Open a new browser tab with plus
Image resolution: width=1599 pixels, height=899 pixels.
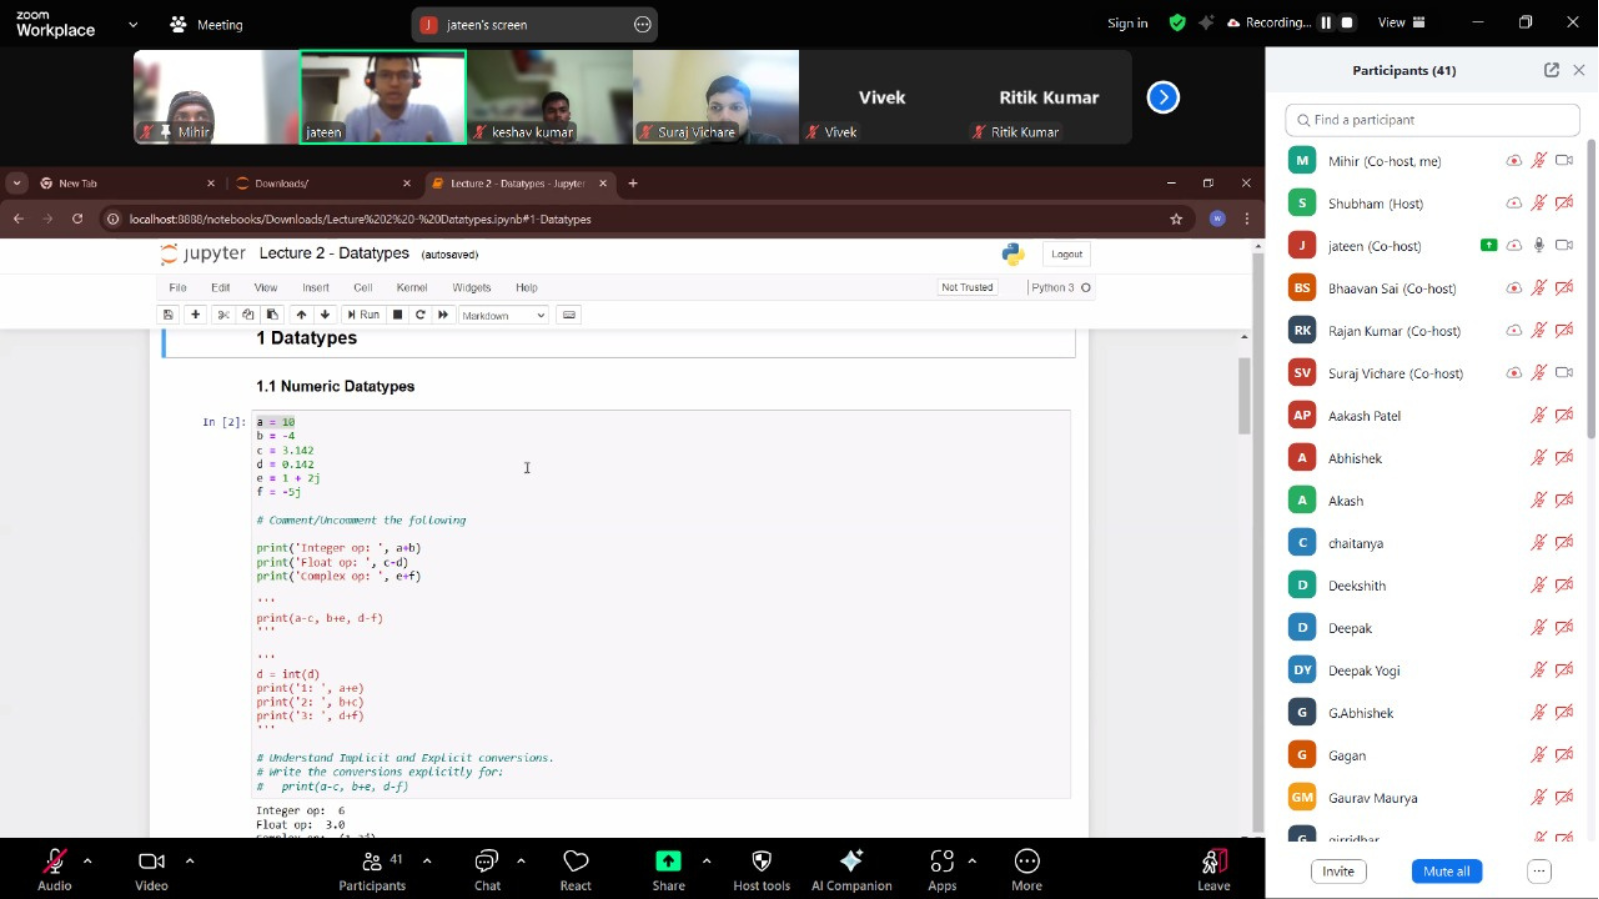633,183
